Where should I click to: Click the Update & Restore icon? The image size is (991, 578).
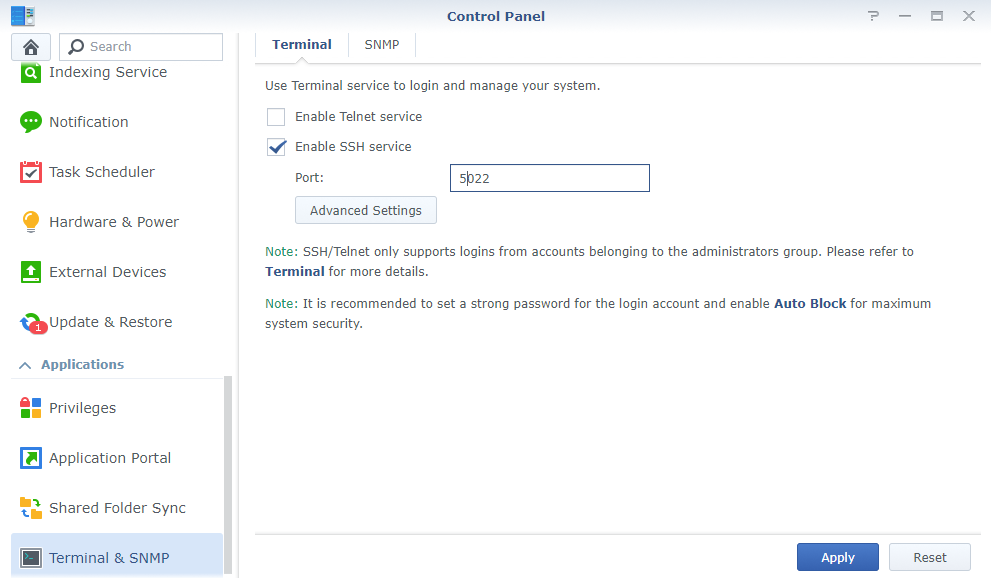coord(33,323)
